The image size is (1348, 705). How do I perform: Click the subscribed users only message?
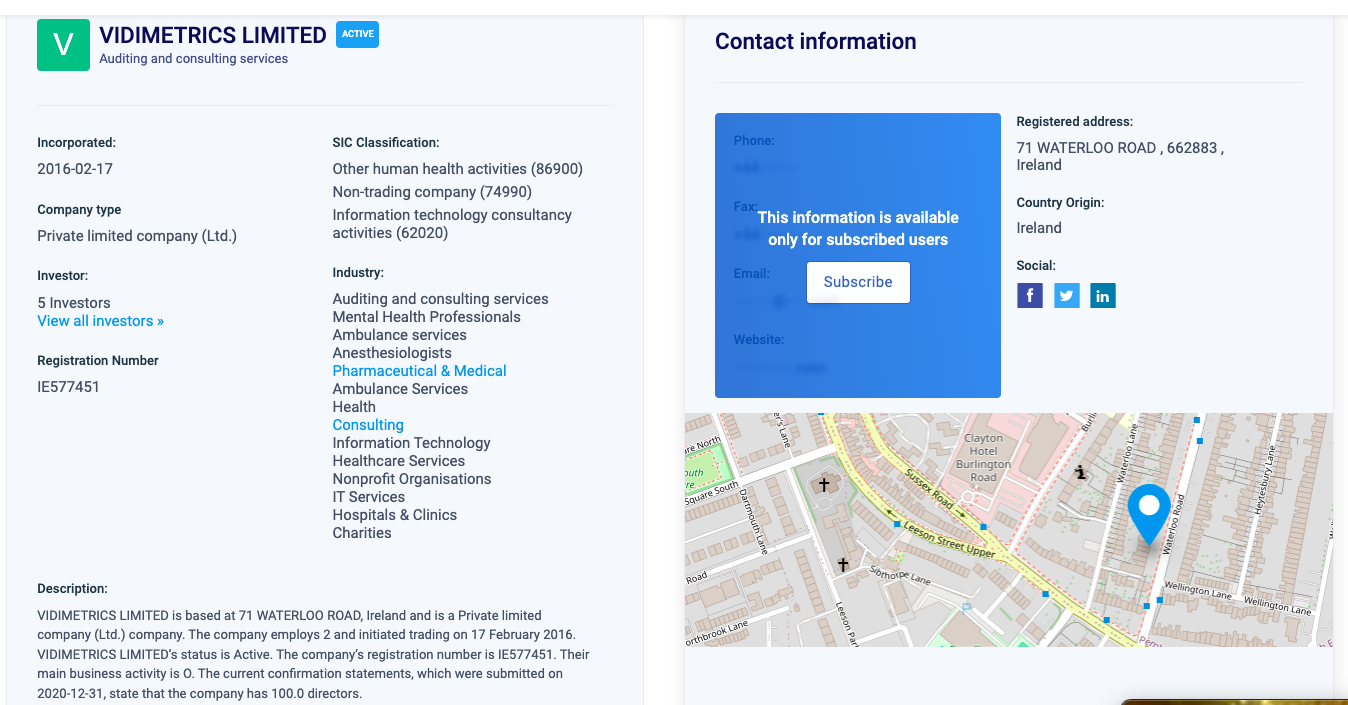[858, 229]
